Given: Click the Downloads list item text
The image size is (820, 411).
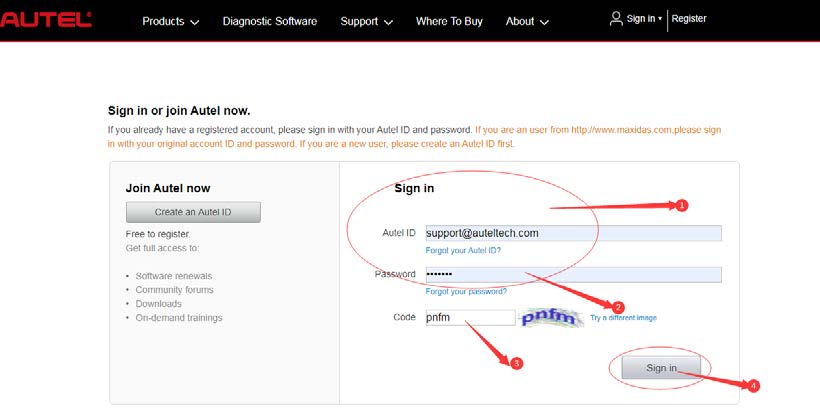Looking at the screenshot, I should tap(158, 304).
